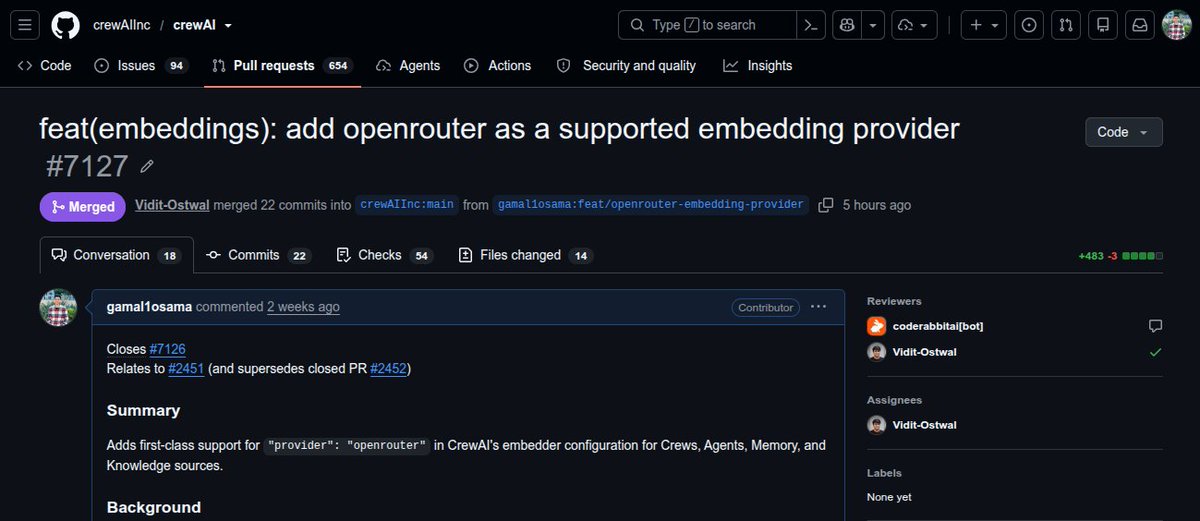Click the Labels sidebar heading
Viewport: 1200px width, 521px height.
[884, 473]
